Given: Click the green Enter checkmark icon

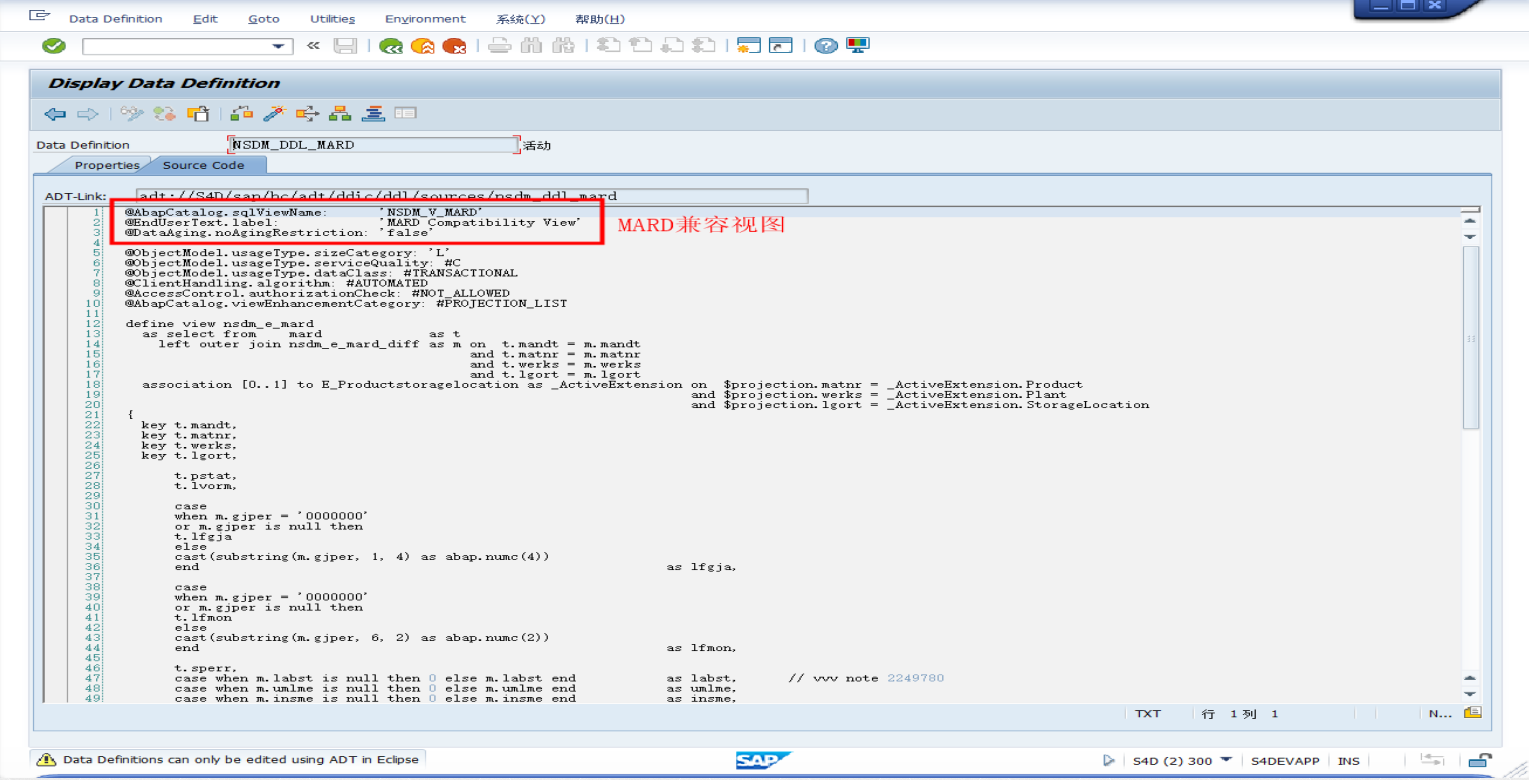Looking at the screenshot, I should pos(54,46).
